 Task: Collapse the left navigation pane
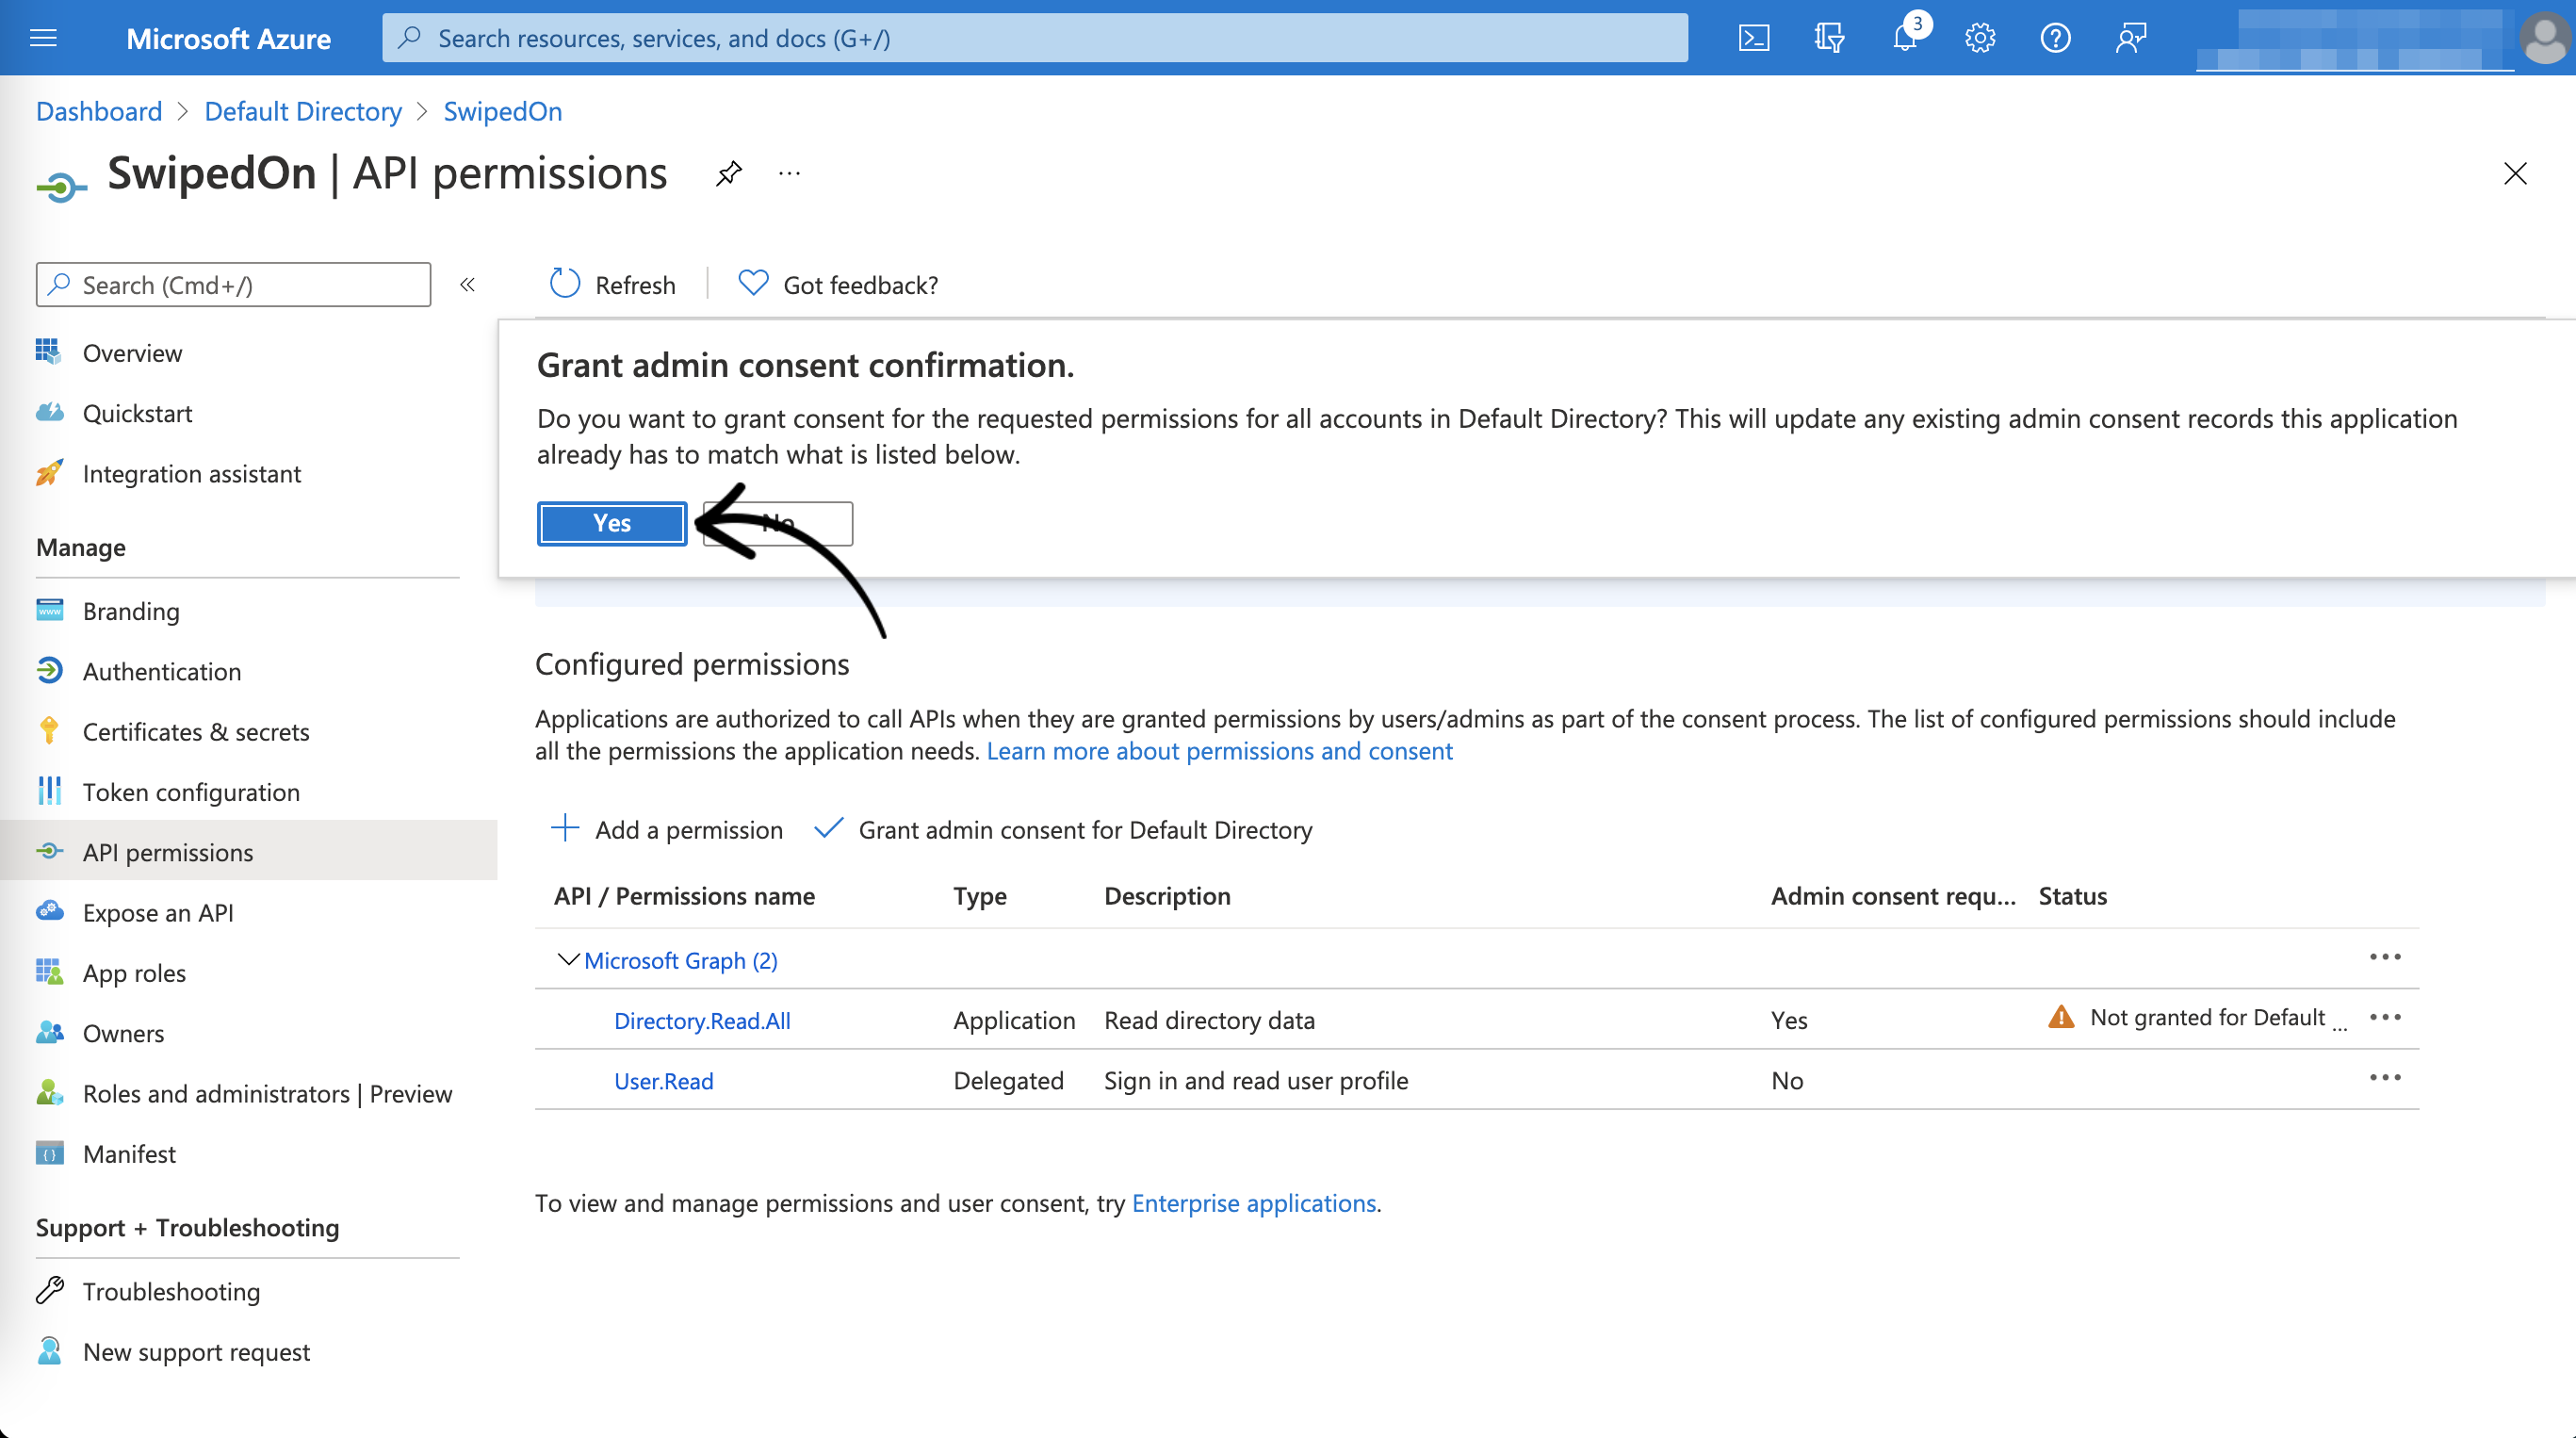tap(467, 285)
